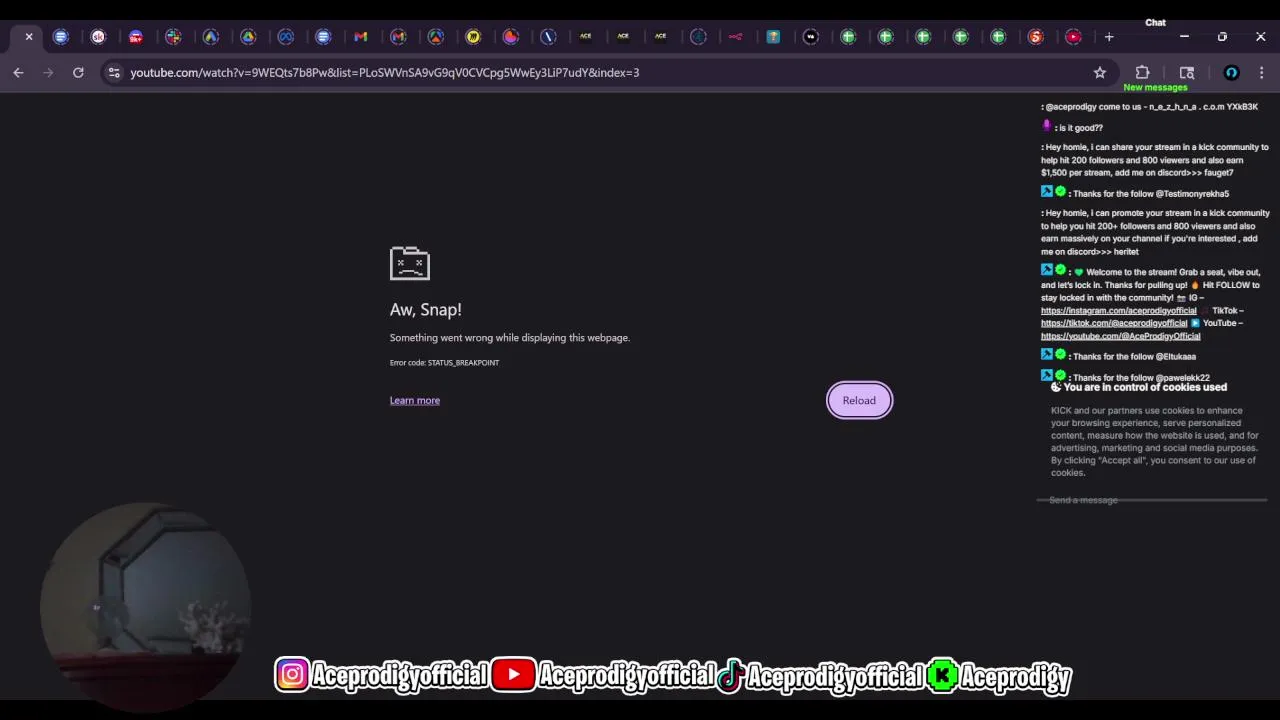Open the instagram.com/aceprodigyofficial link
Viewport: 1280px width, 720px height.
[1118, 311]
